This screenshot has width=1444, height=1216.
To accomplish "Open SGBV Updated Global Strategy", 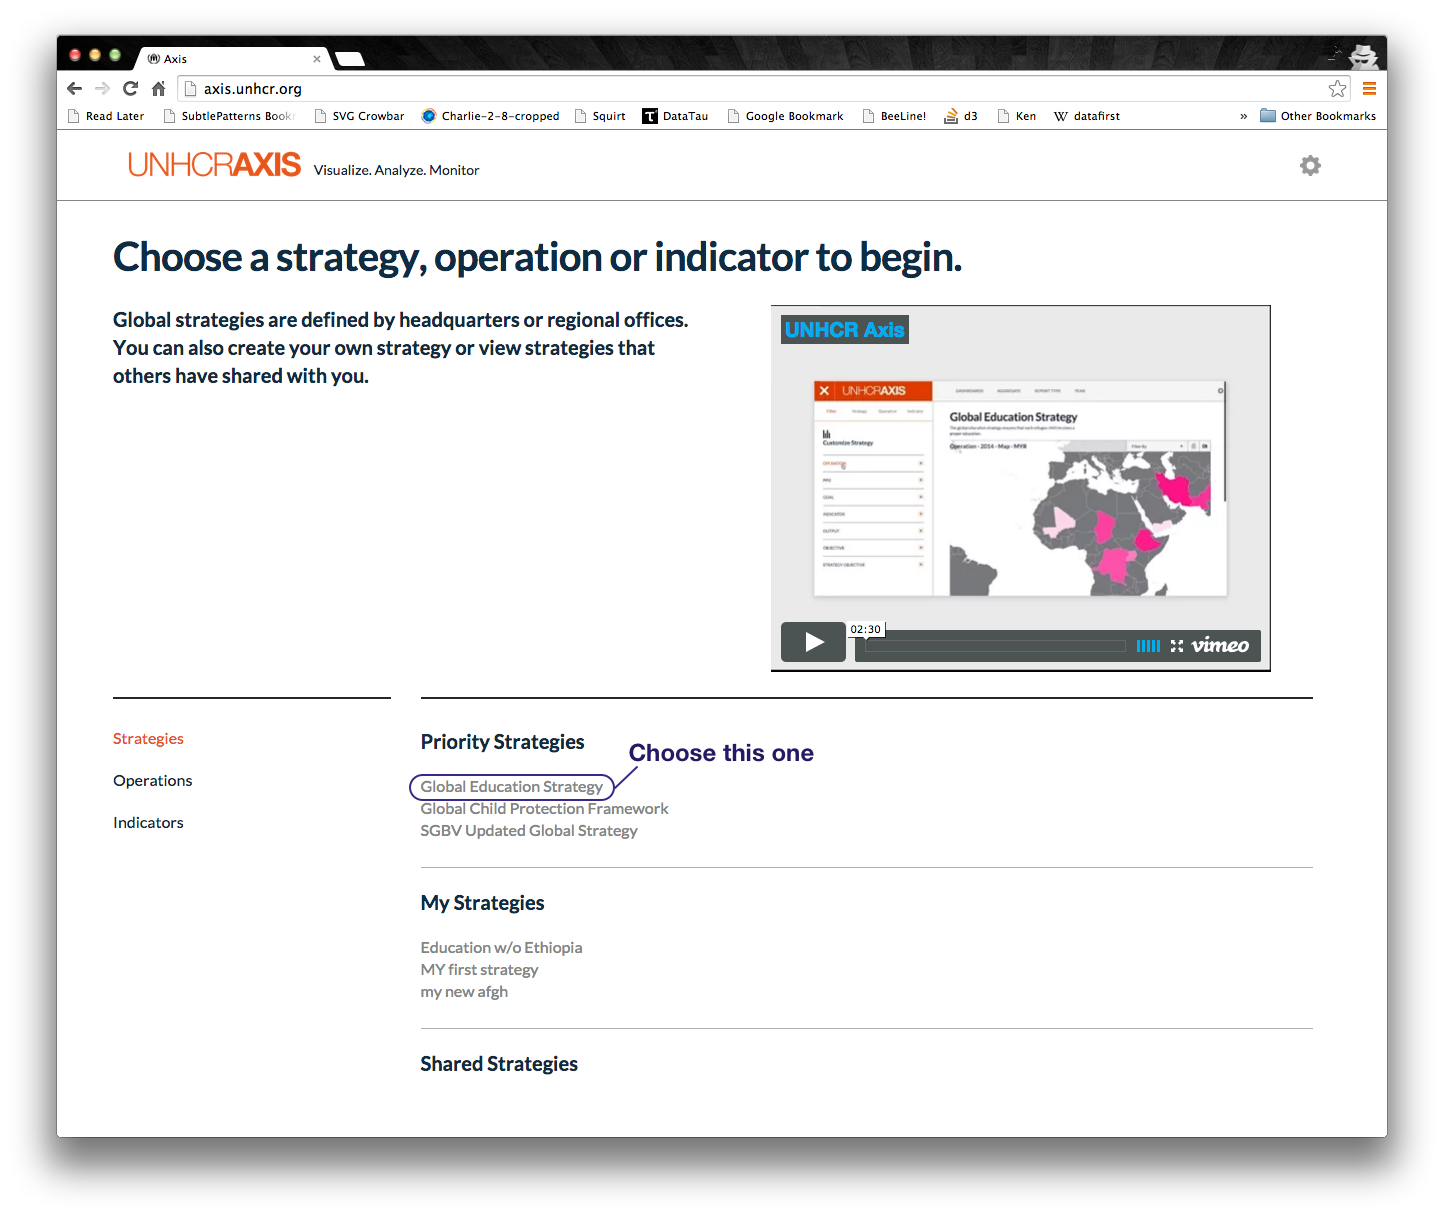I will point(529,830).
